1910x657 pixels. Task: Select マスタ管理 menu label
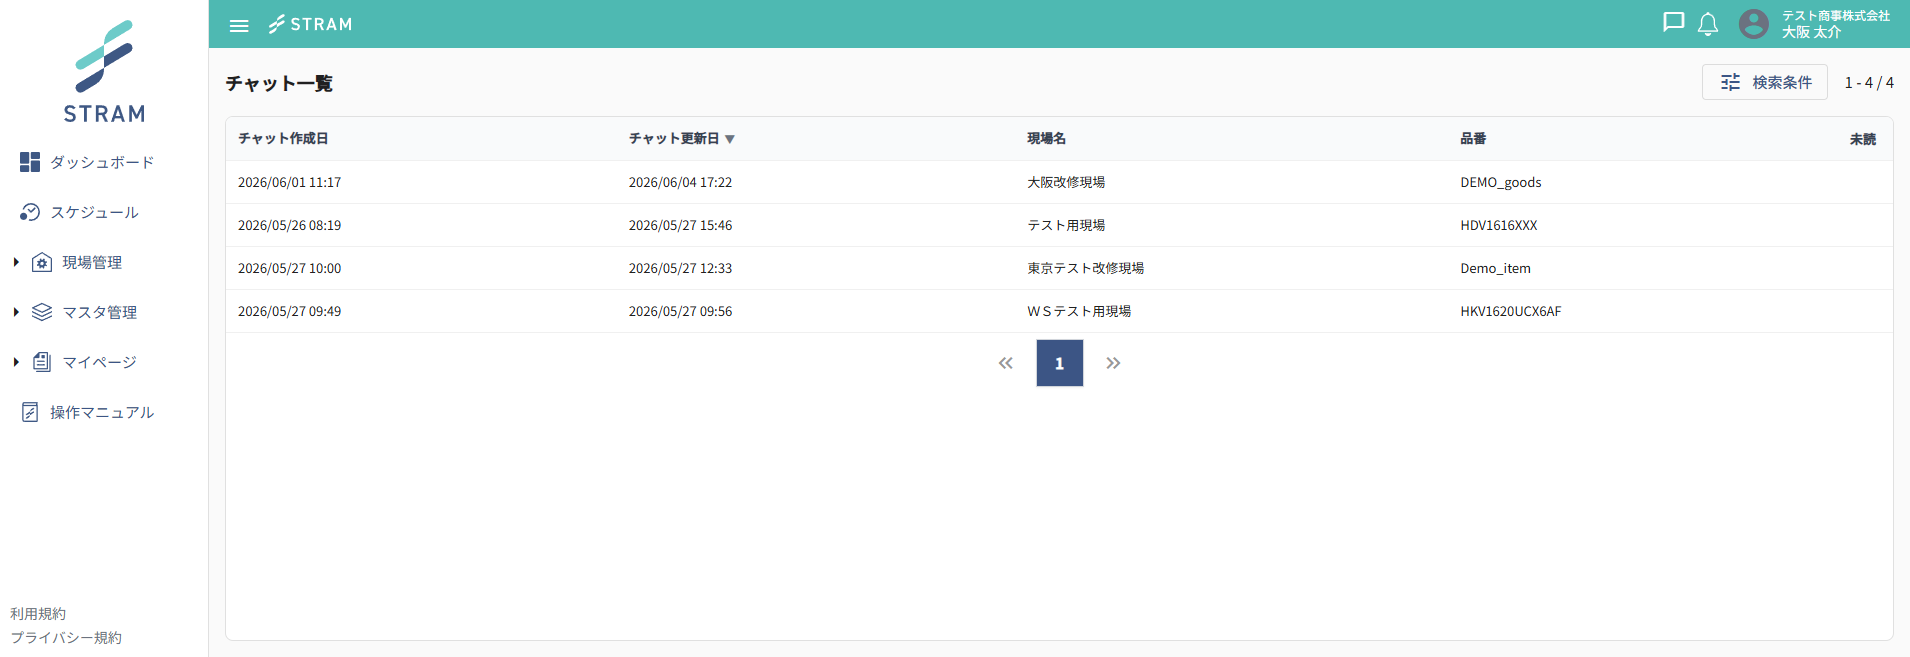(100, 312)
